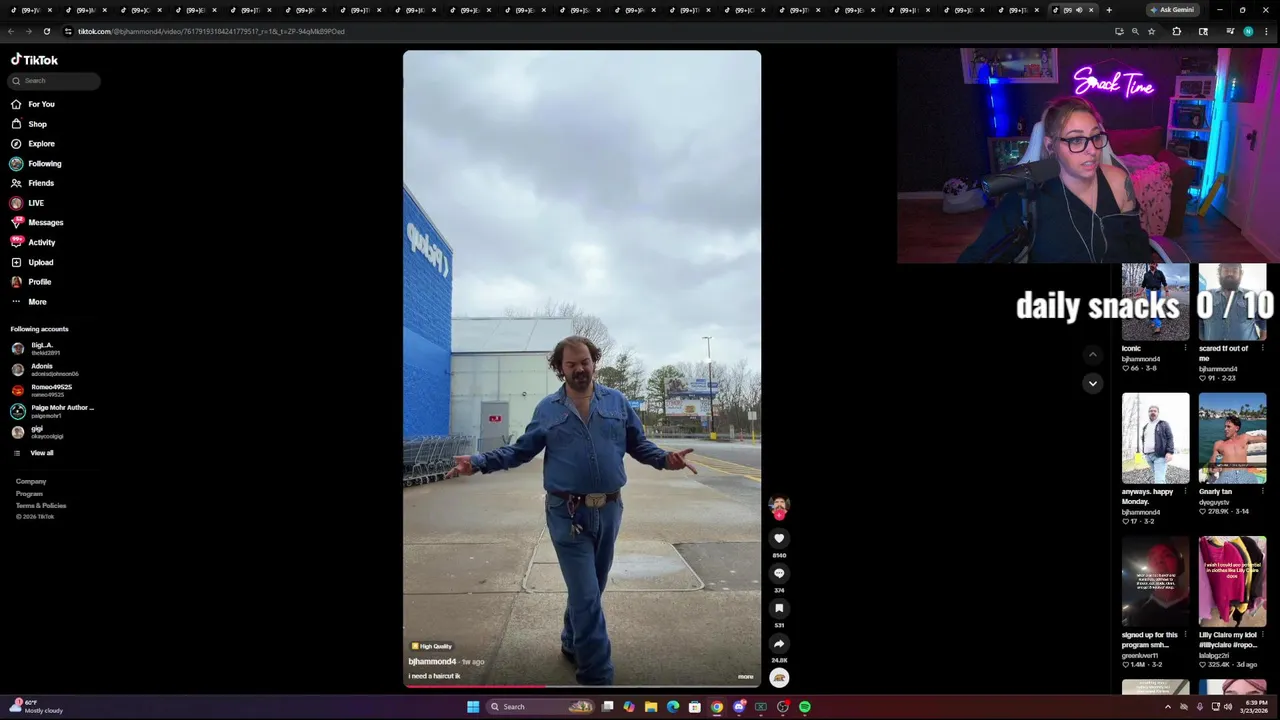This screenshot has height=720, width=1280.
Task: Click the High Quality badge
Action: point(432,646)
